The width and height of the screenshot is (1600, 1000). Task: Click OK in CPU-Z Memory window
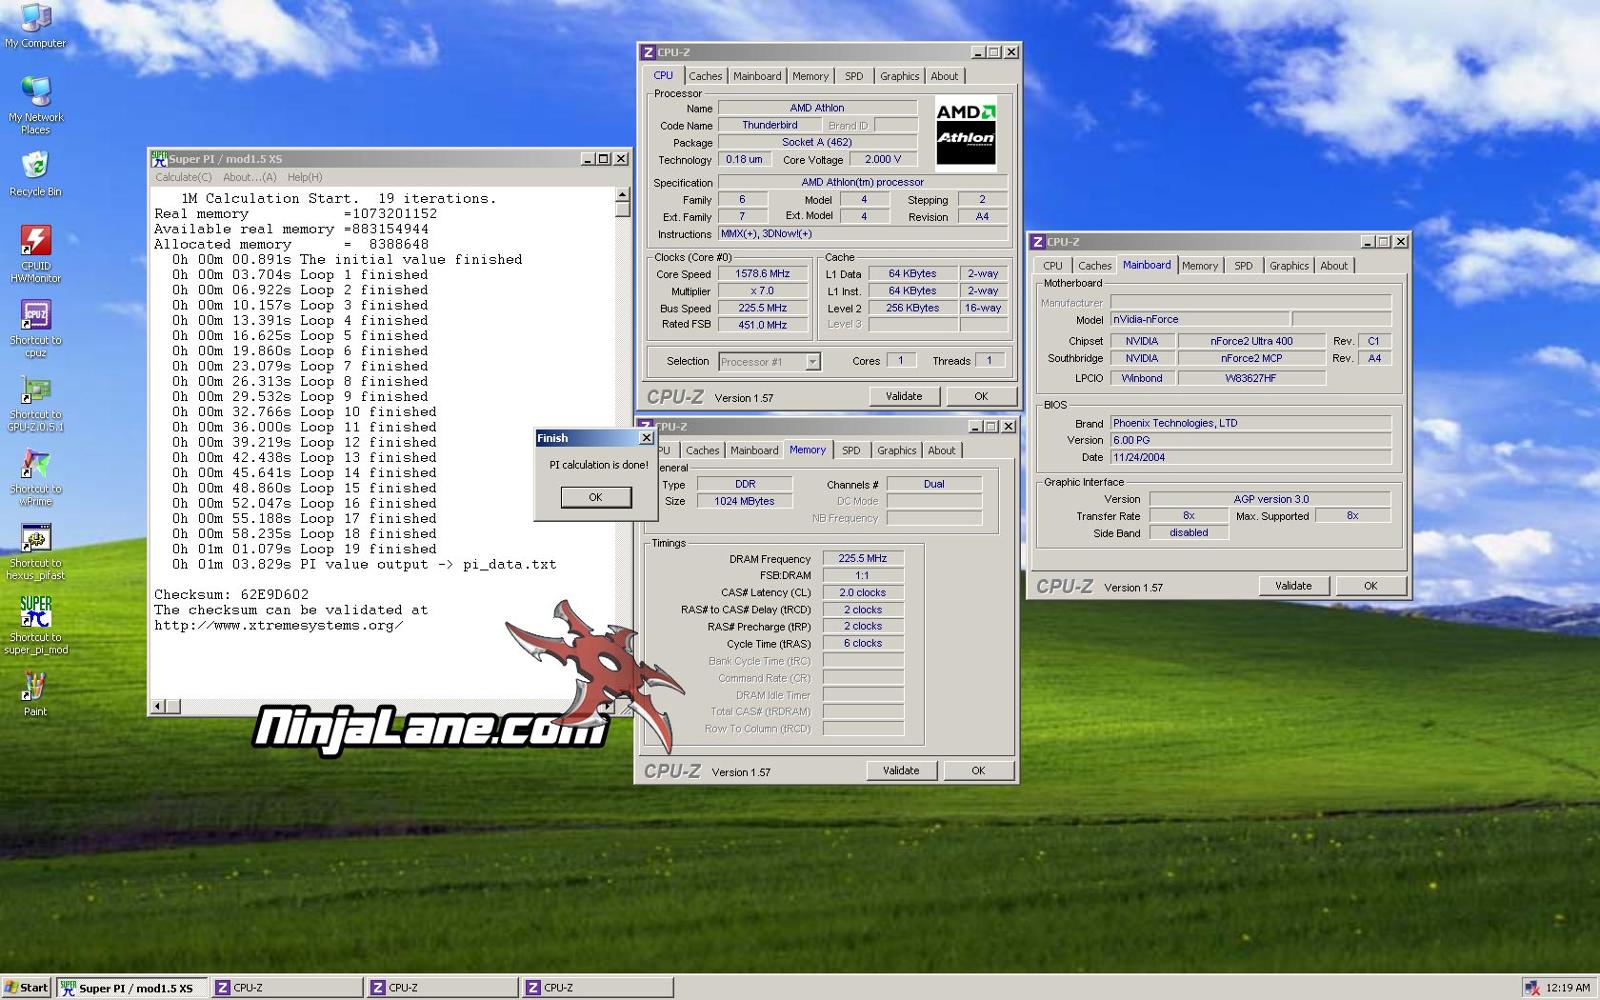tap(978, 770)
